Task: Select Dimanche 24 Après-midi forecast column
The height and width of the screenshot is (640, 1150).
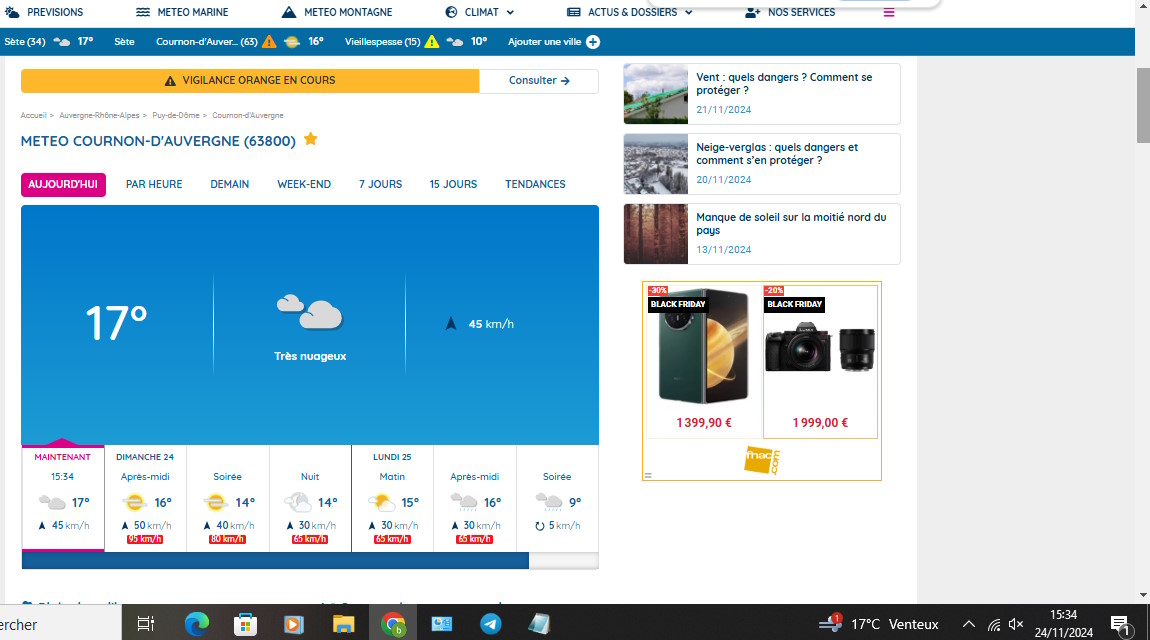Action: click(145, 498)
